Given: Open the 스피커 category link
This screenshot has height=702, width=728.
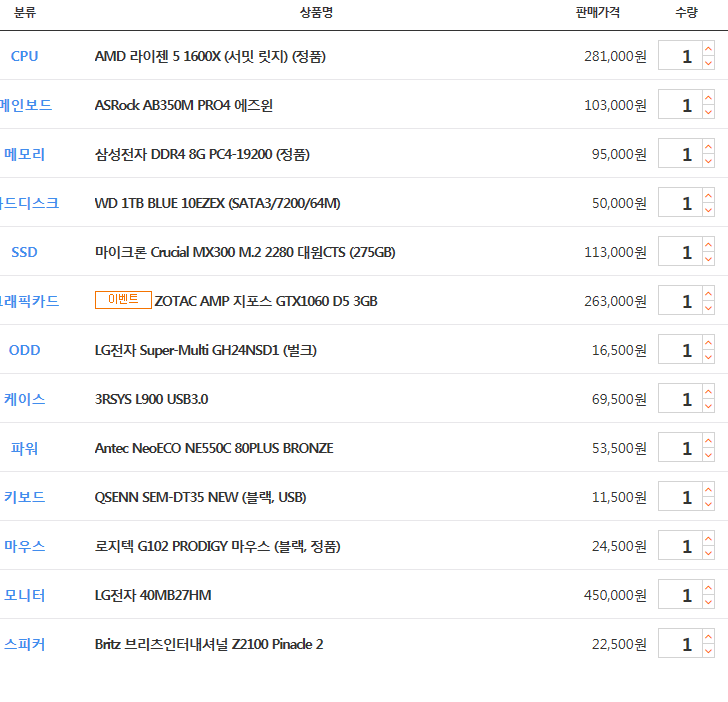Looking at the screenshot, I should click(25, 644).
